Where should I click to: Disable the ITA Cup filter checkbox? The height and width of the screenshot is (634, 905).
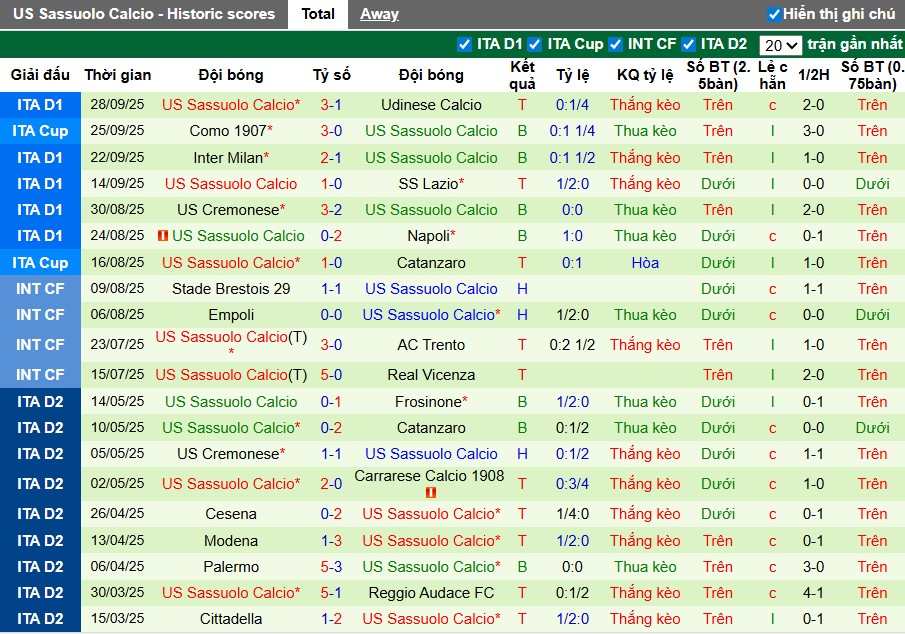[535, 44]
